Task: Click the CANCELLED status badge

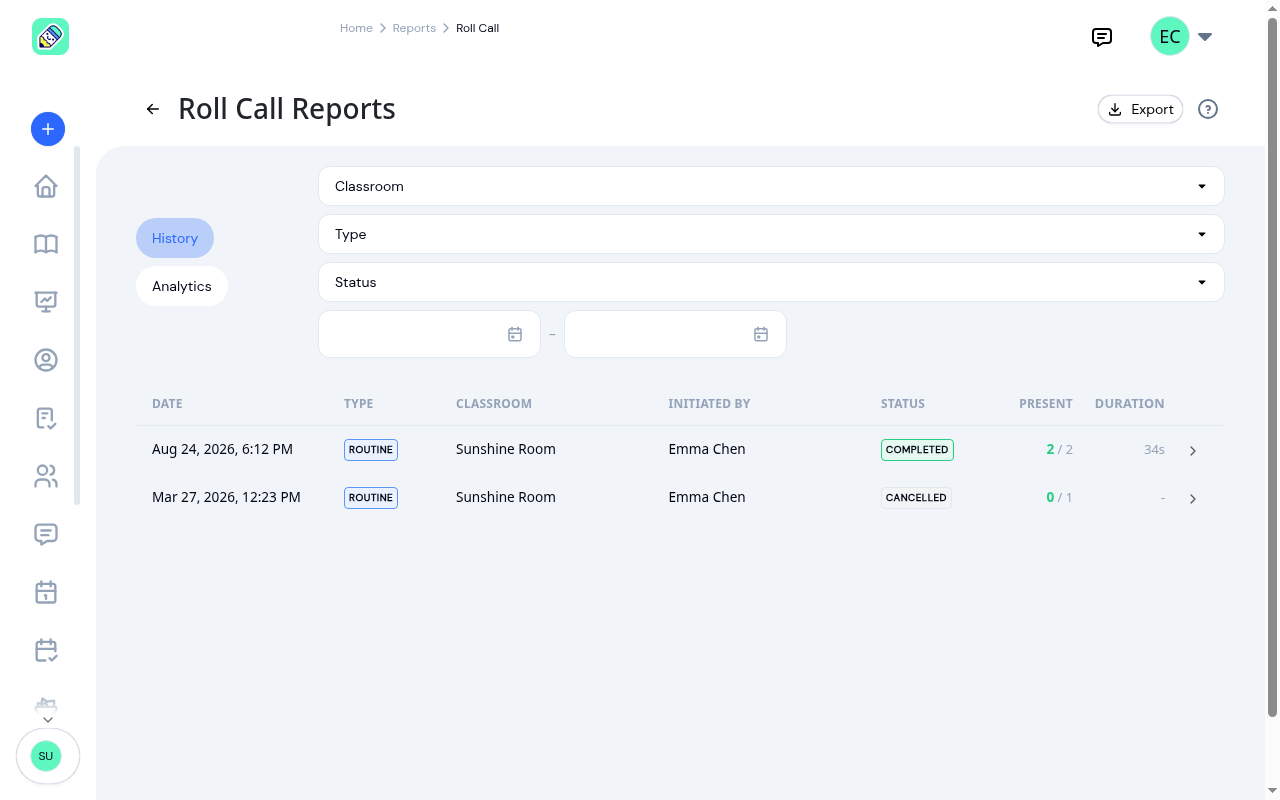Action: tap(916, 498)
